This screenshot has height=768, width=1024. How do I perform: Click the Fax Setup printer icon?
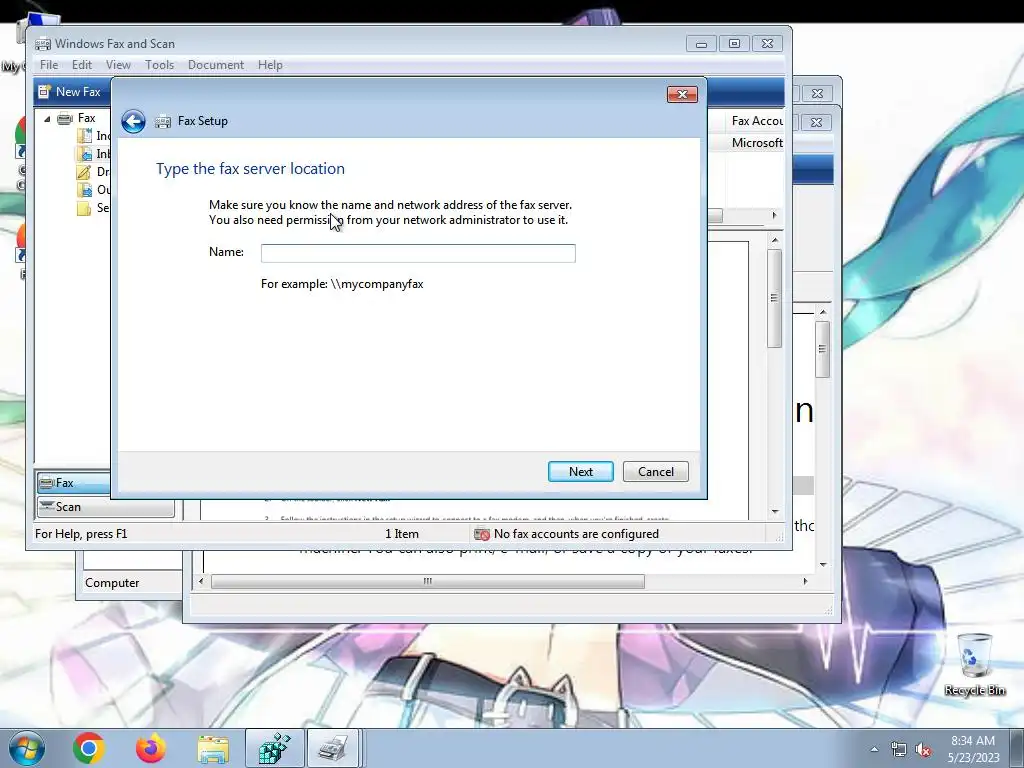[163, 121]
